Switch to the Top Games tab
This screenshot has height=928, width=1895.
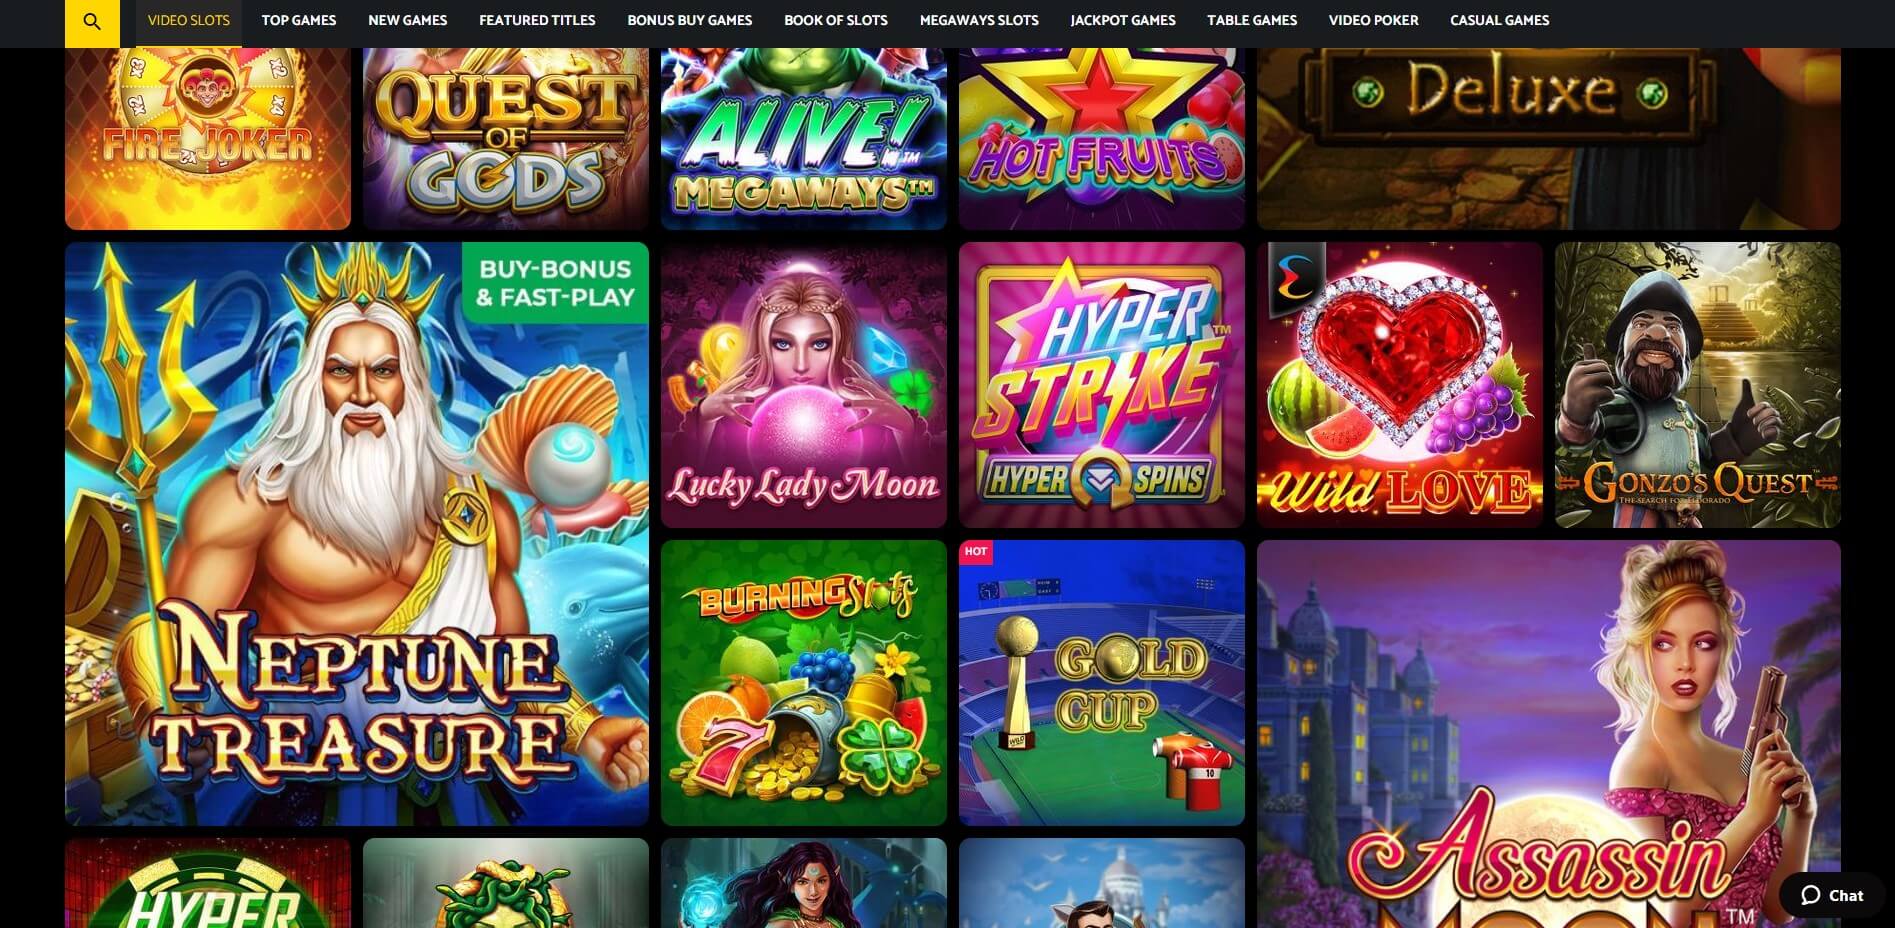pyautogui.click(x=299, y=20)
